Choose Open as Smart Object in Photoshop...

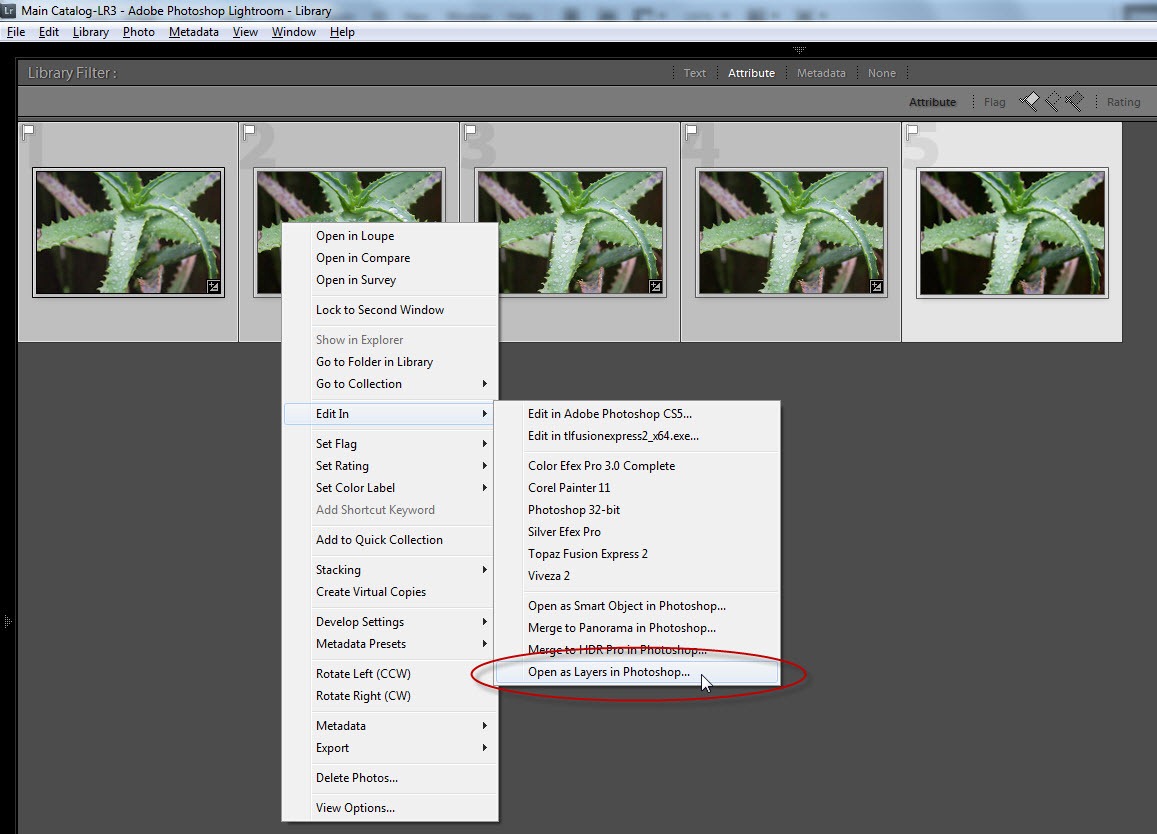pyautogui.click(x=638, y=606)
